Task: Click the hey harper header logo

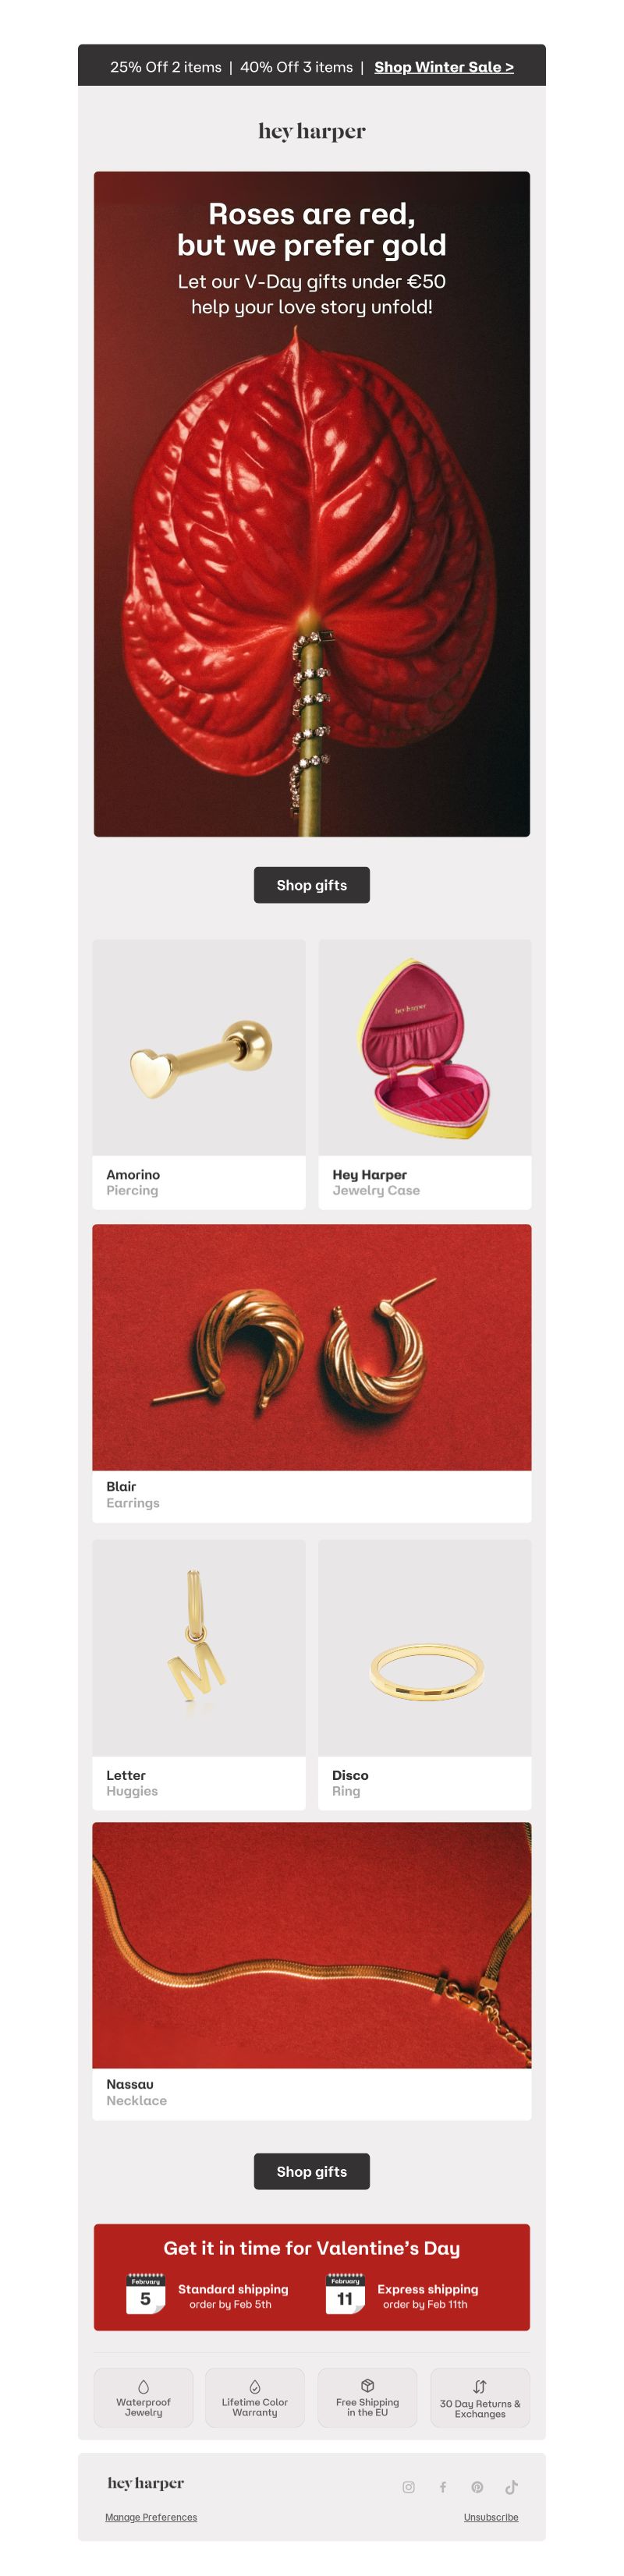Action: click(312, 131)
